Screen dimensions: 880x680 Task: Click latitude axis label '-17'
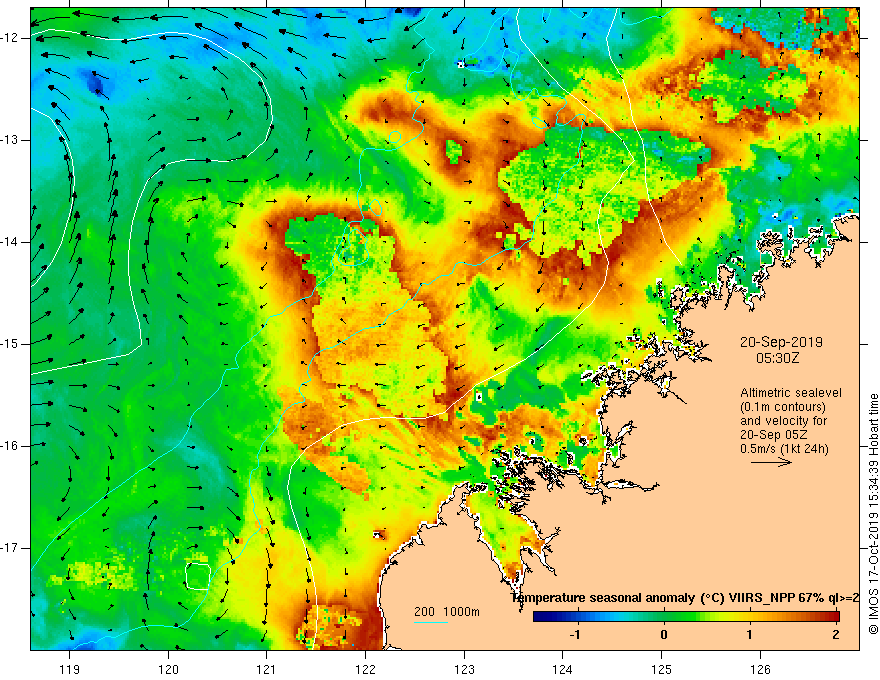(x=11, y=548)
